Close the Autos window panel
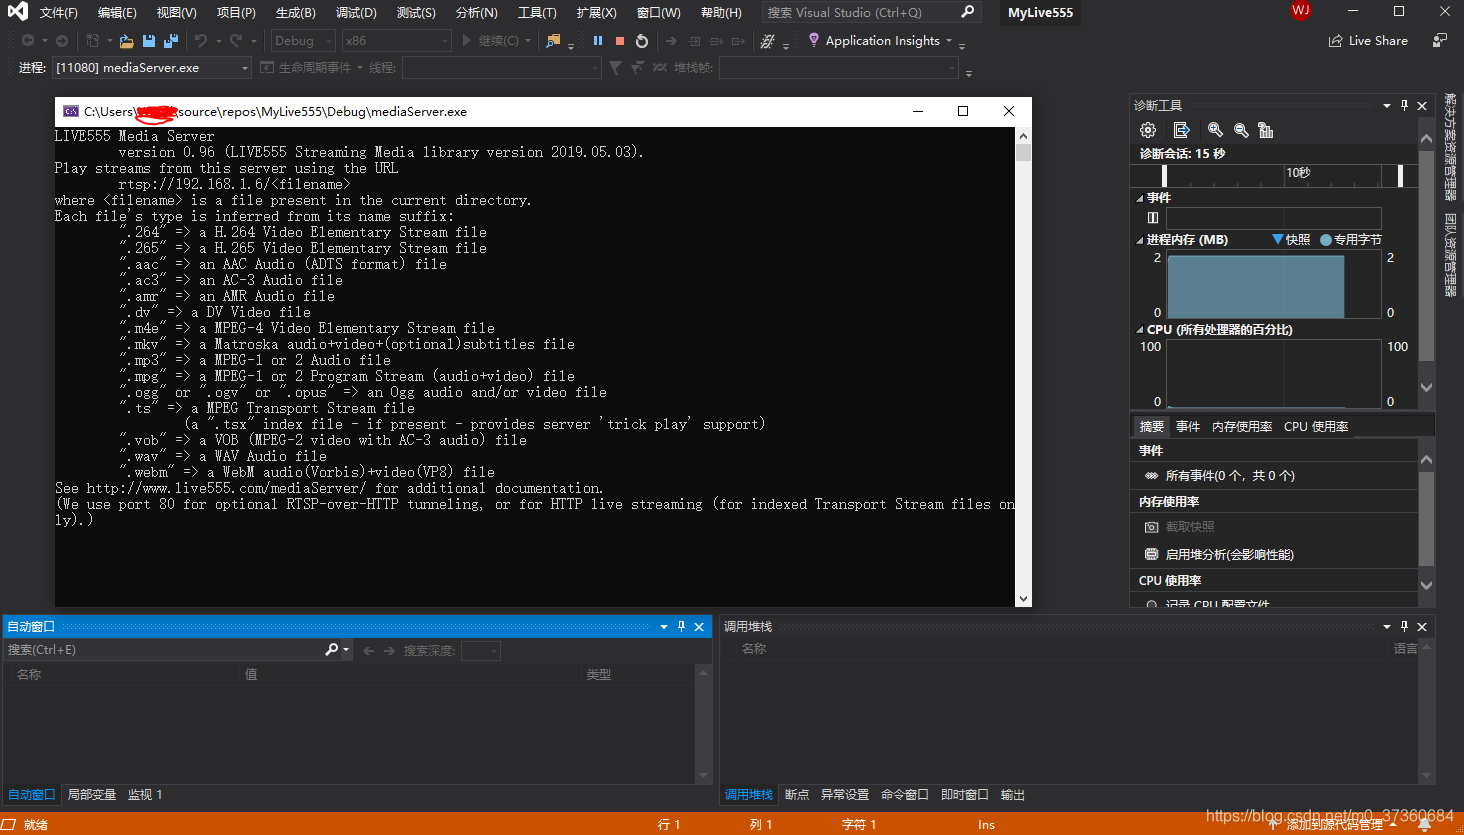Screen dimensions: 1464x835 [699, 626]
